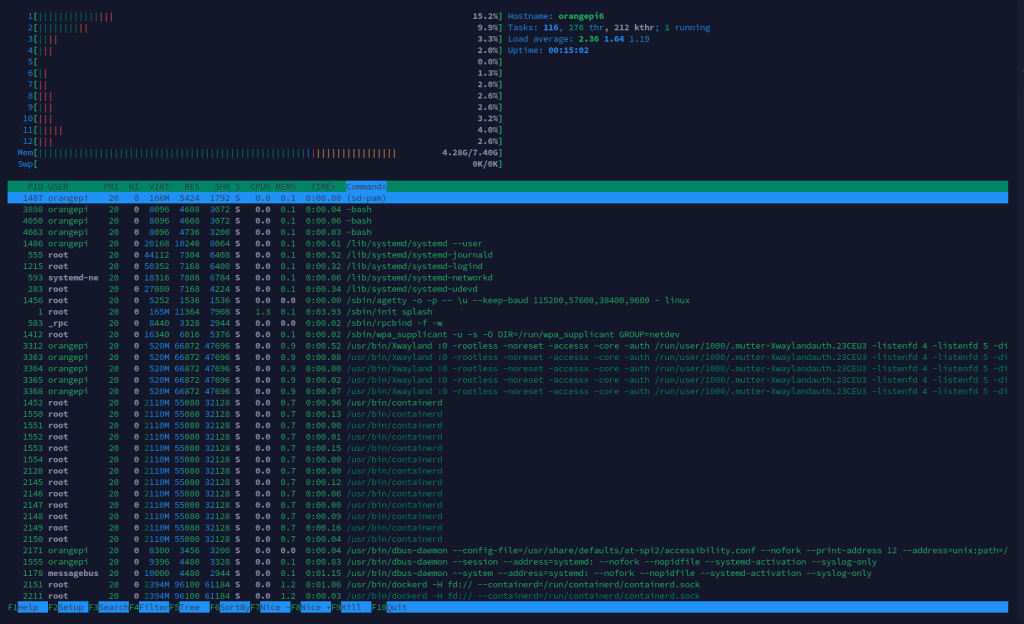Select the -bash process with PID 3898
The image size is (1024, 624).
(507, 210)
